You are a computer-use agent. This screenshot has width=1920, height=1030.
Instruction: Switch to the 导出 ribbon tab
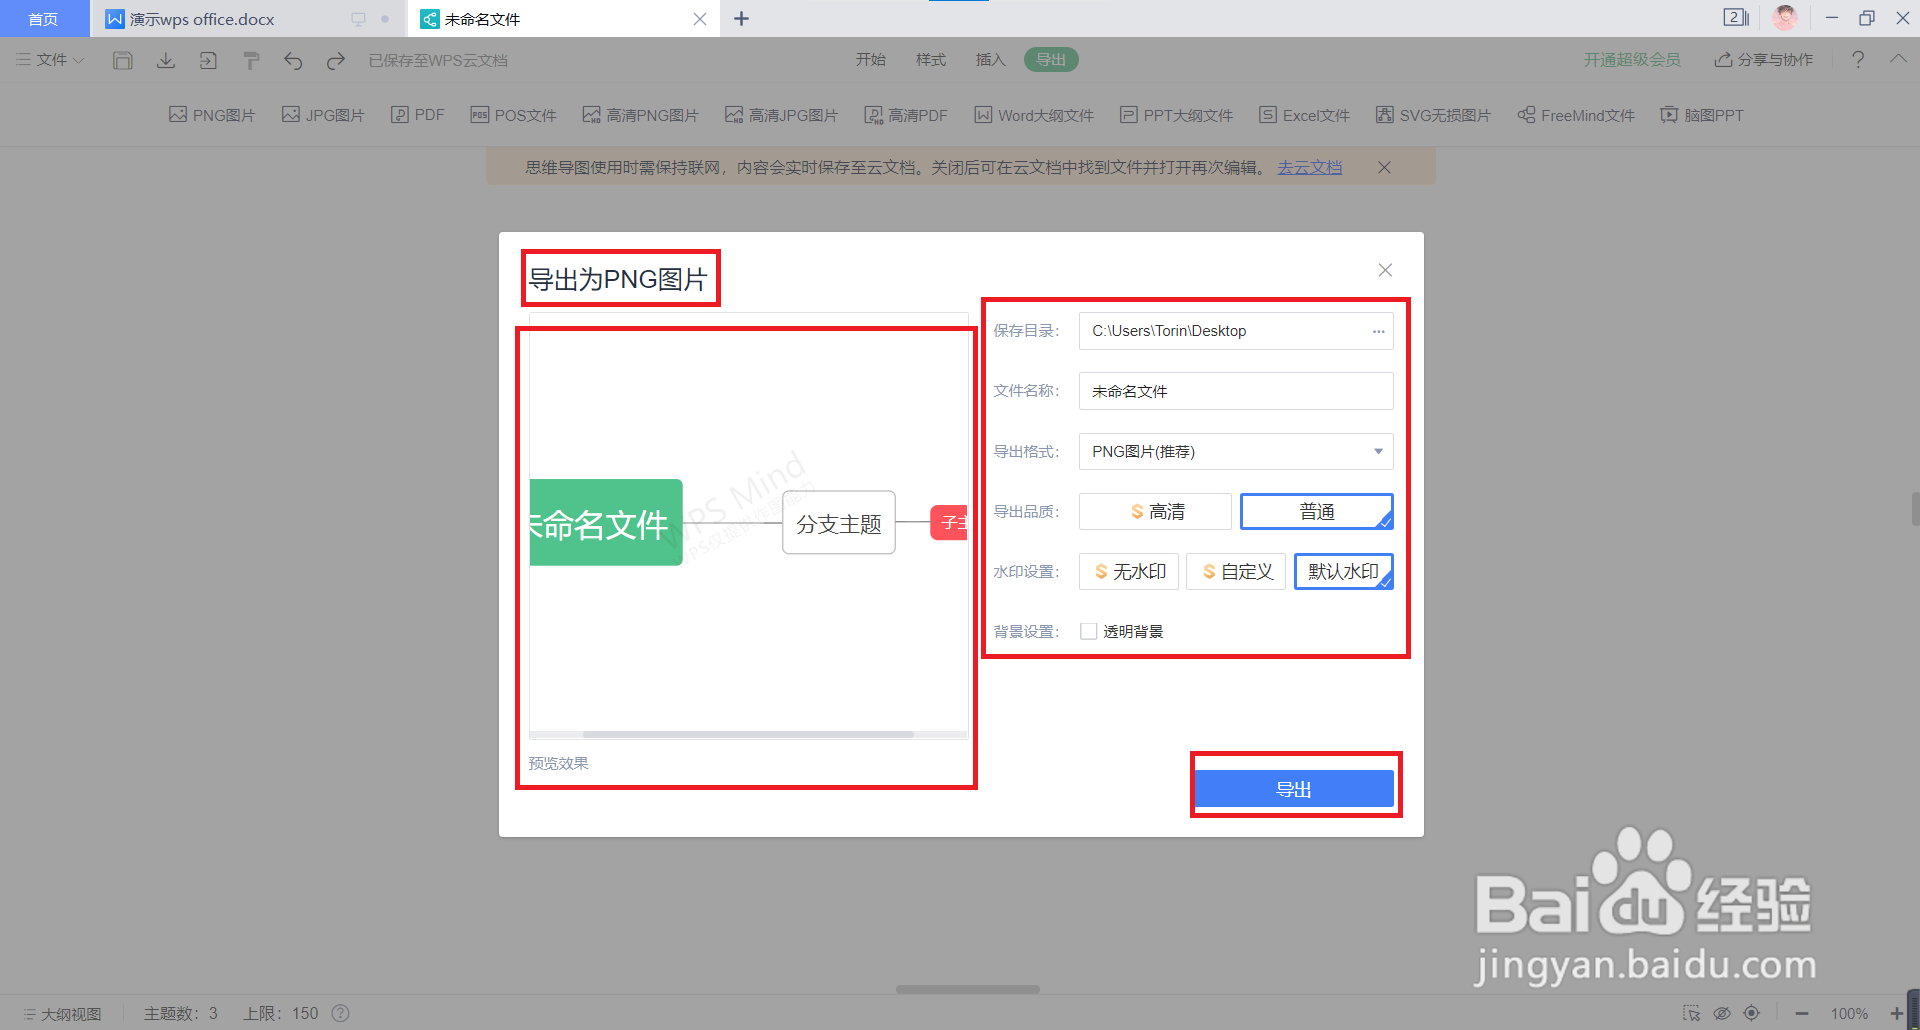point(1051,60)
